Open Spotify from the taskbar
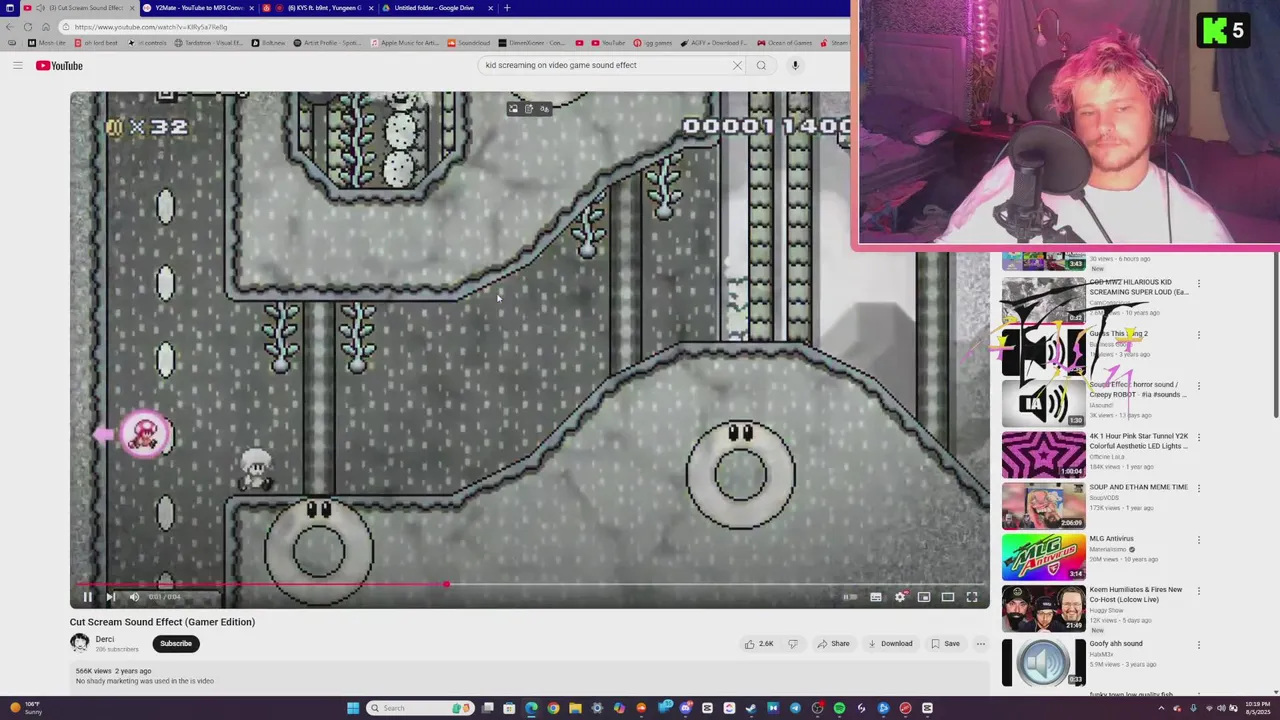Viewport: 1280px width, 720px height. 839,708
